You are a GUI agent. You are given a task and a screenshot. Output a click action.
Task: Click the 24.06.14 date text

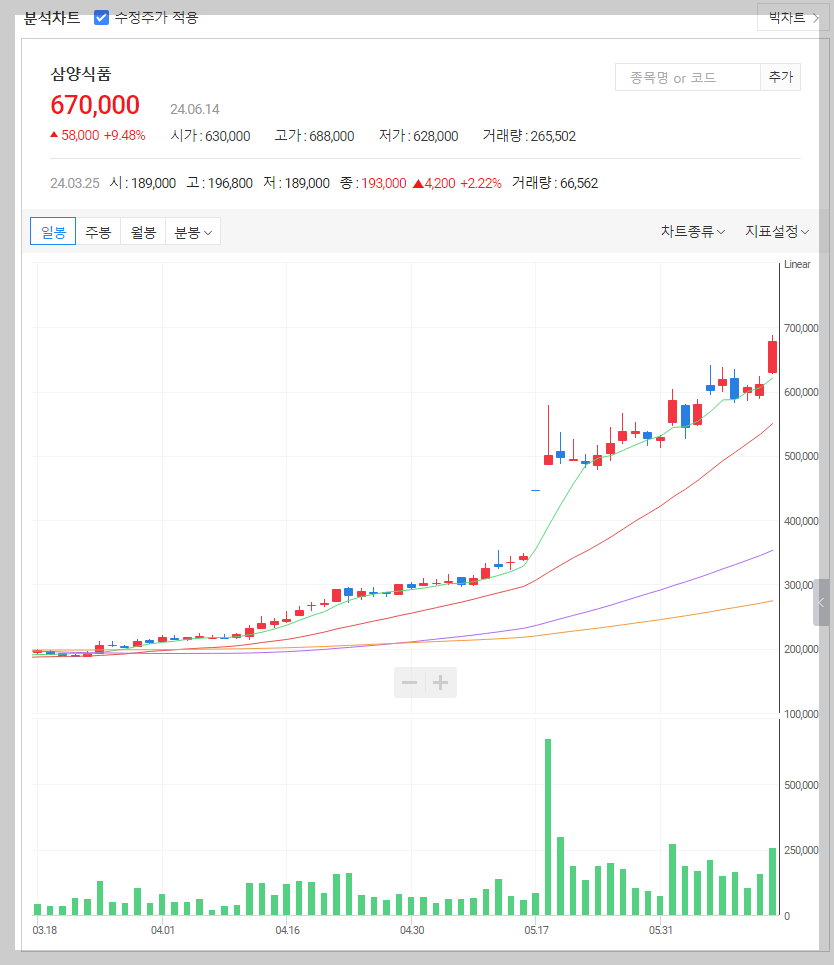pos(194,110)
